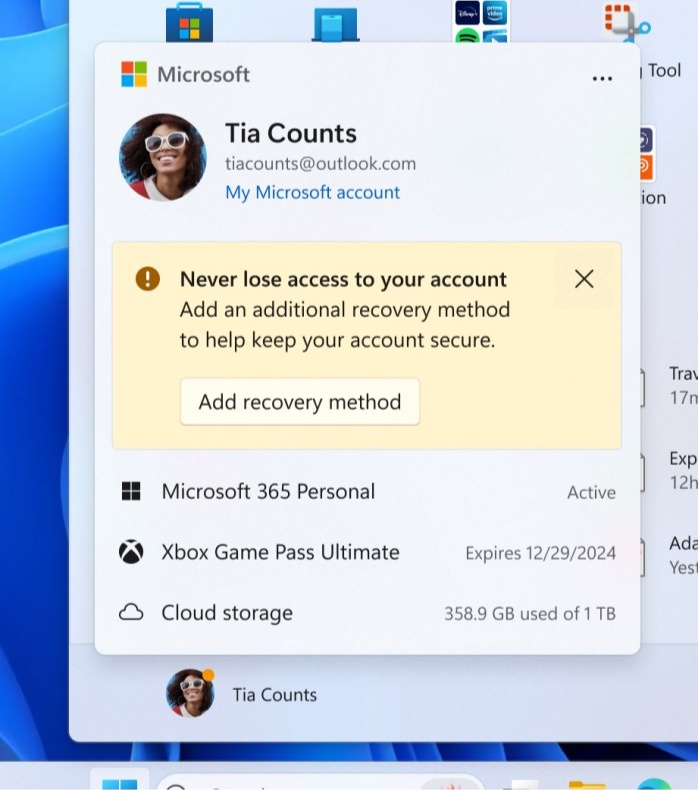Open the Xbox Game Pass Ultimate row

pos(367,553)
